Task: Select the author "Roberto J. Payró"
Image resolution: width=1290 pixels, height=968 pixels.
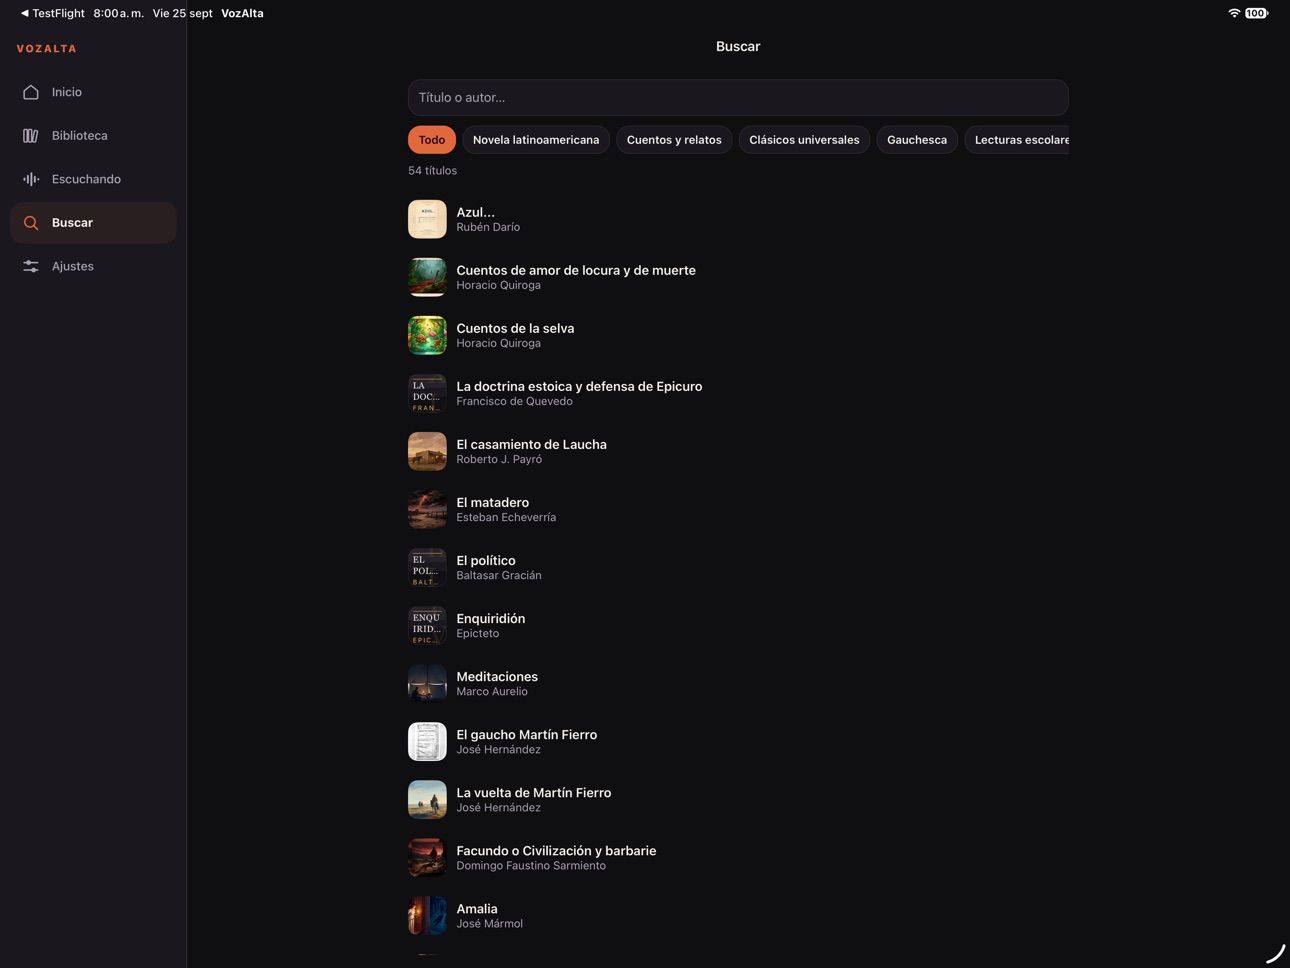Action: pyautogui.click(x=499, y=459)
